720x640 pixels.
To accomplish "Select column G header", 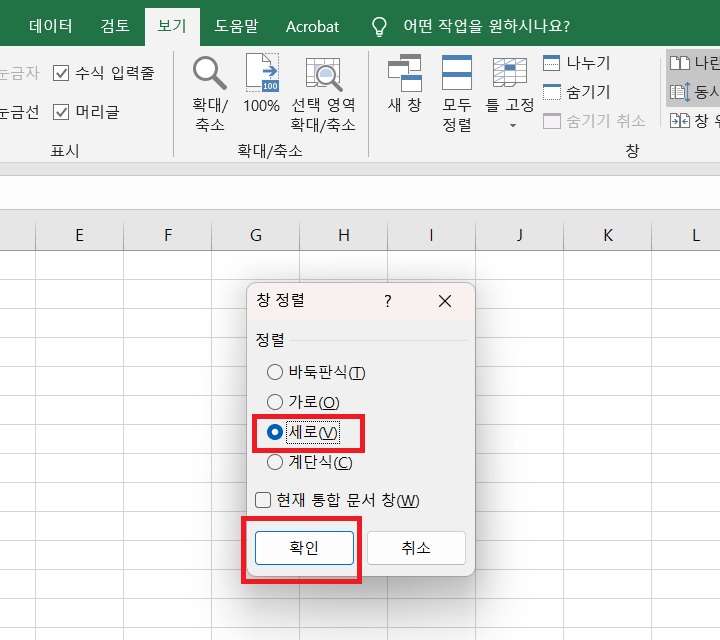I will tap(256, 235).
